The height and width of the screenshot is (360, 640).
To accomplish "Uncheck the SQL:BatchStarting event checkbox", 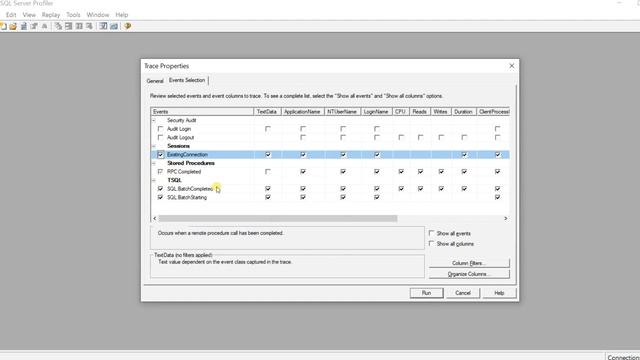I will (x=160, y=197).
